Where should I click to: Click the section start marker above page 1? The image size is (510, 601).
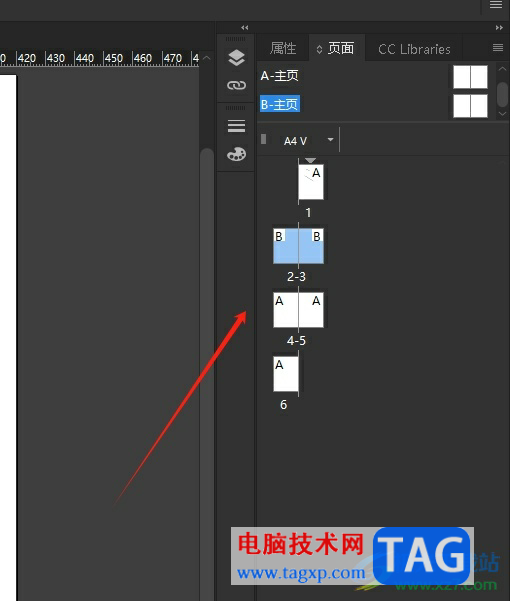pyautogui.click(x=310, y=161)
